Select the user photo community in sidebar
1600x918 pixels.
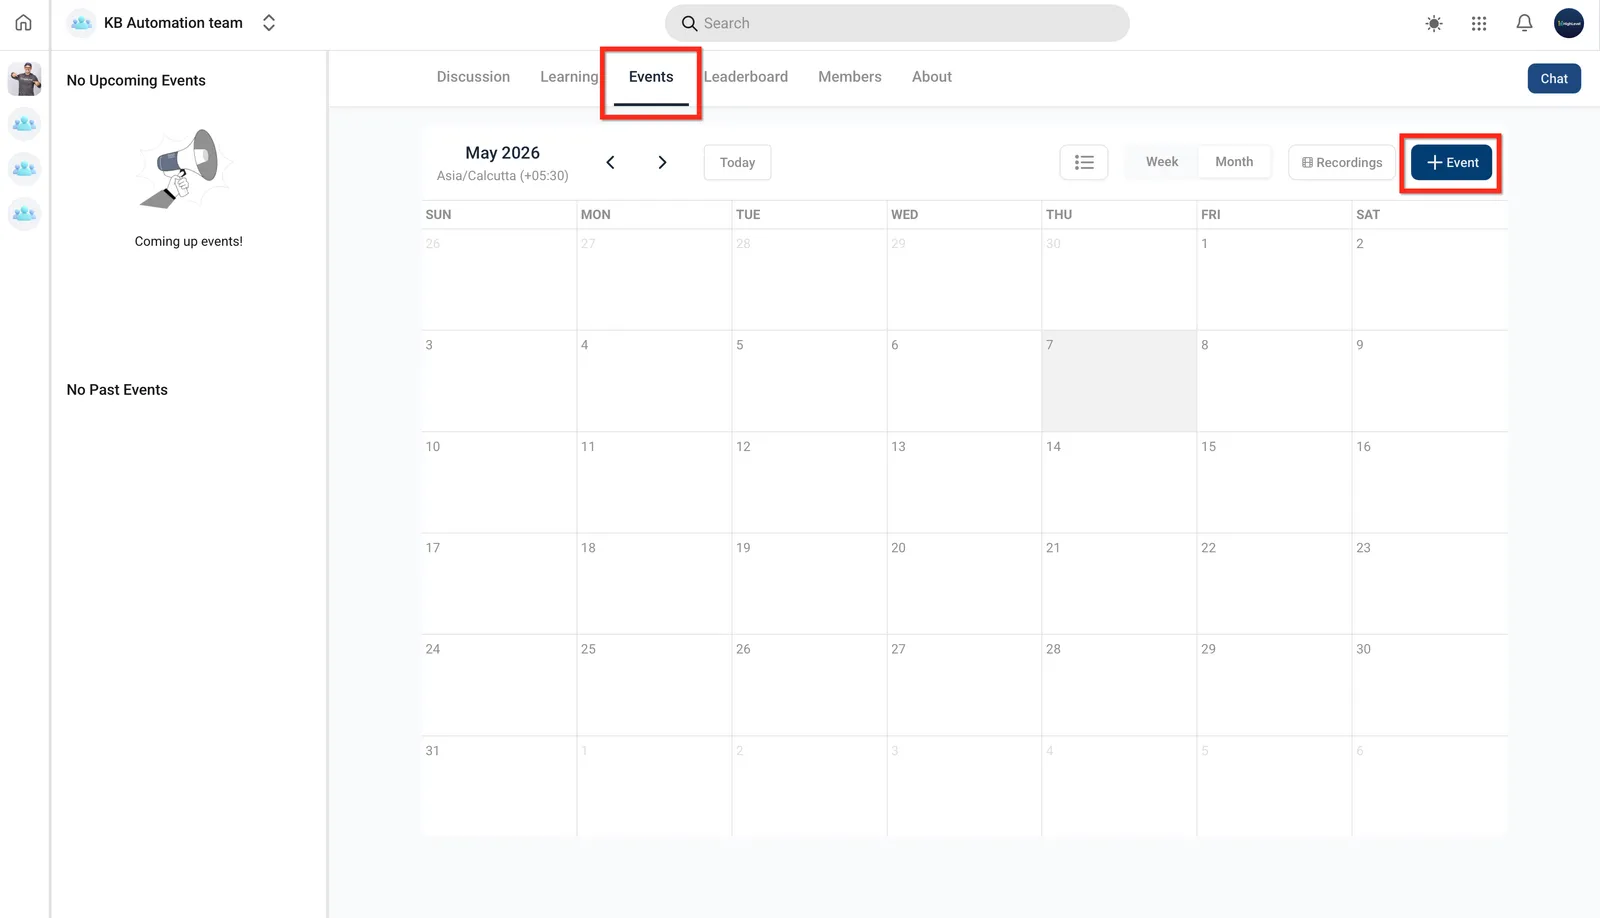(x=25, y=79)
